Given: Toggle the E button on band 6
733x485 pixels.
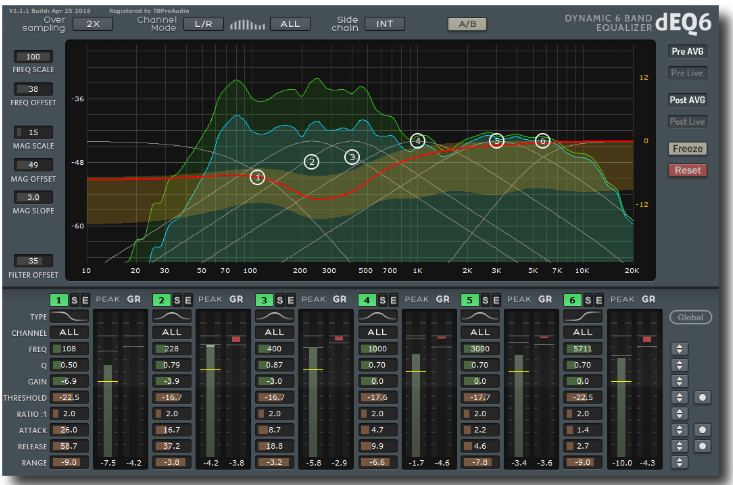Looking at the screenshot, I should tap(599, 300).
